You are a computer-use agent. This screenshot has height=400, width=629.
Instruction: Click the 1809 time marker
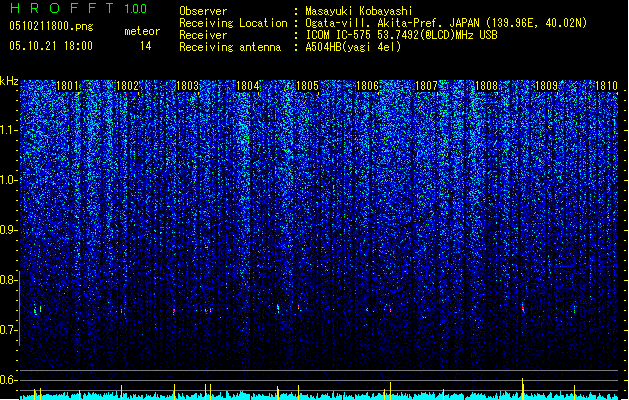click(547, 86)
